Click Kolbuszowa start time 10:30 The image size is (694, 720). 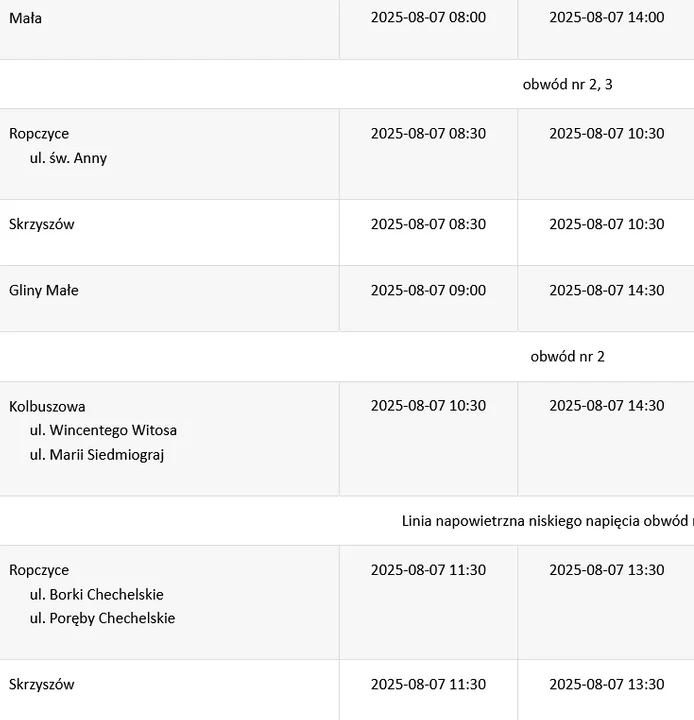[x=428, y=405]
